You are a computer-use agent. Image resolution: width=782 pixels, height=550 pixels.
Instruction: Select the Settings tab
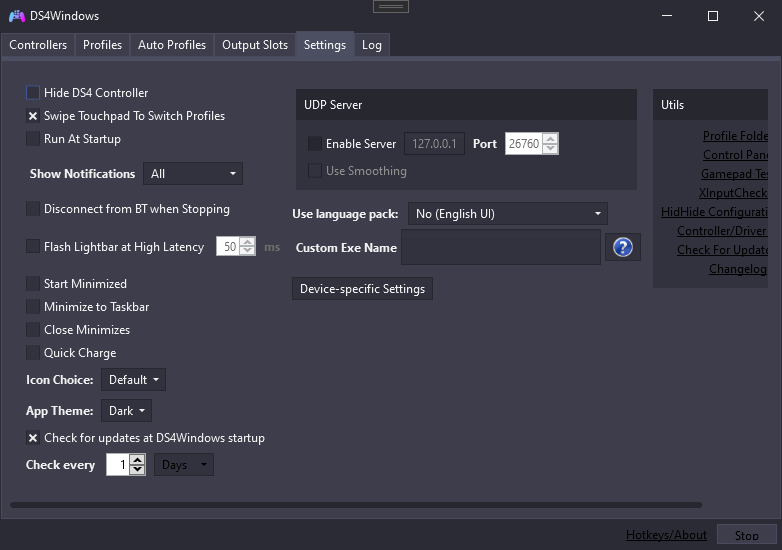tap(325, 45)
